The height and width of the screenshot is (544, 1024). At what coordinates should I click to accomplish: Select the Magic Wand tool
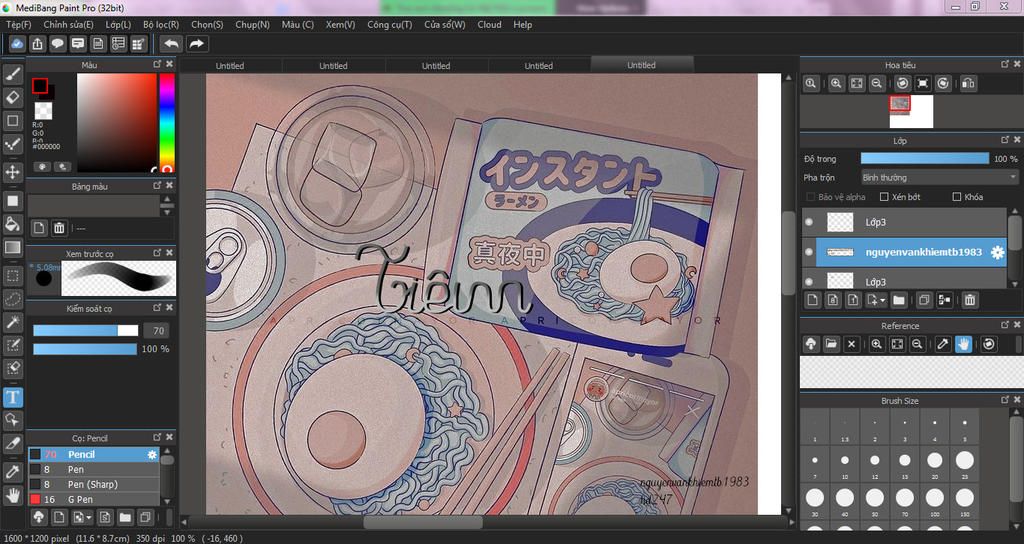tap(12, 321)
